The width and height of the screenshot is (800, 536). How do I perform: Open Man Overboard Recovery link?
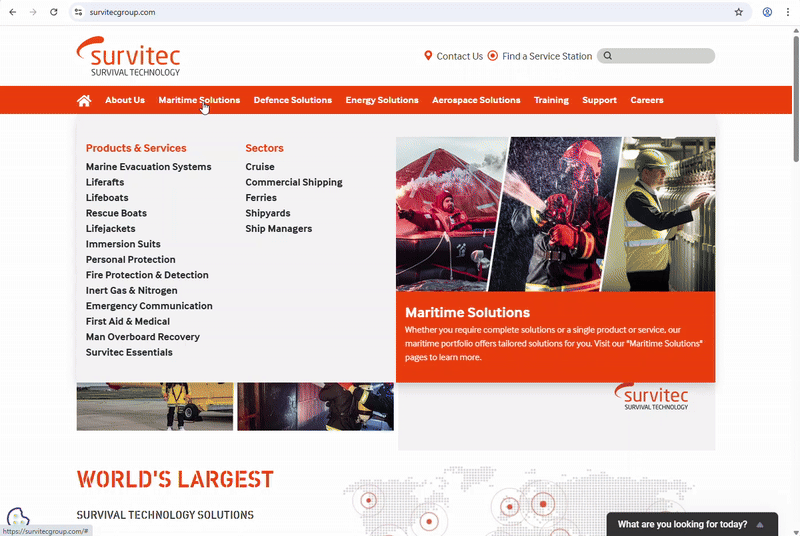click(x=142, y=337)
